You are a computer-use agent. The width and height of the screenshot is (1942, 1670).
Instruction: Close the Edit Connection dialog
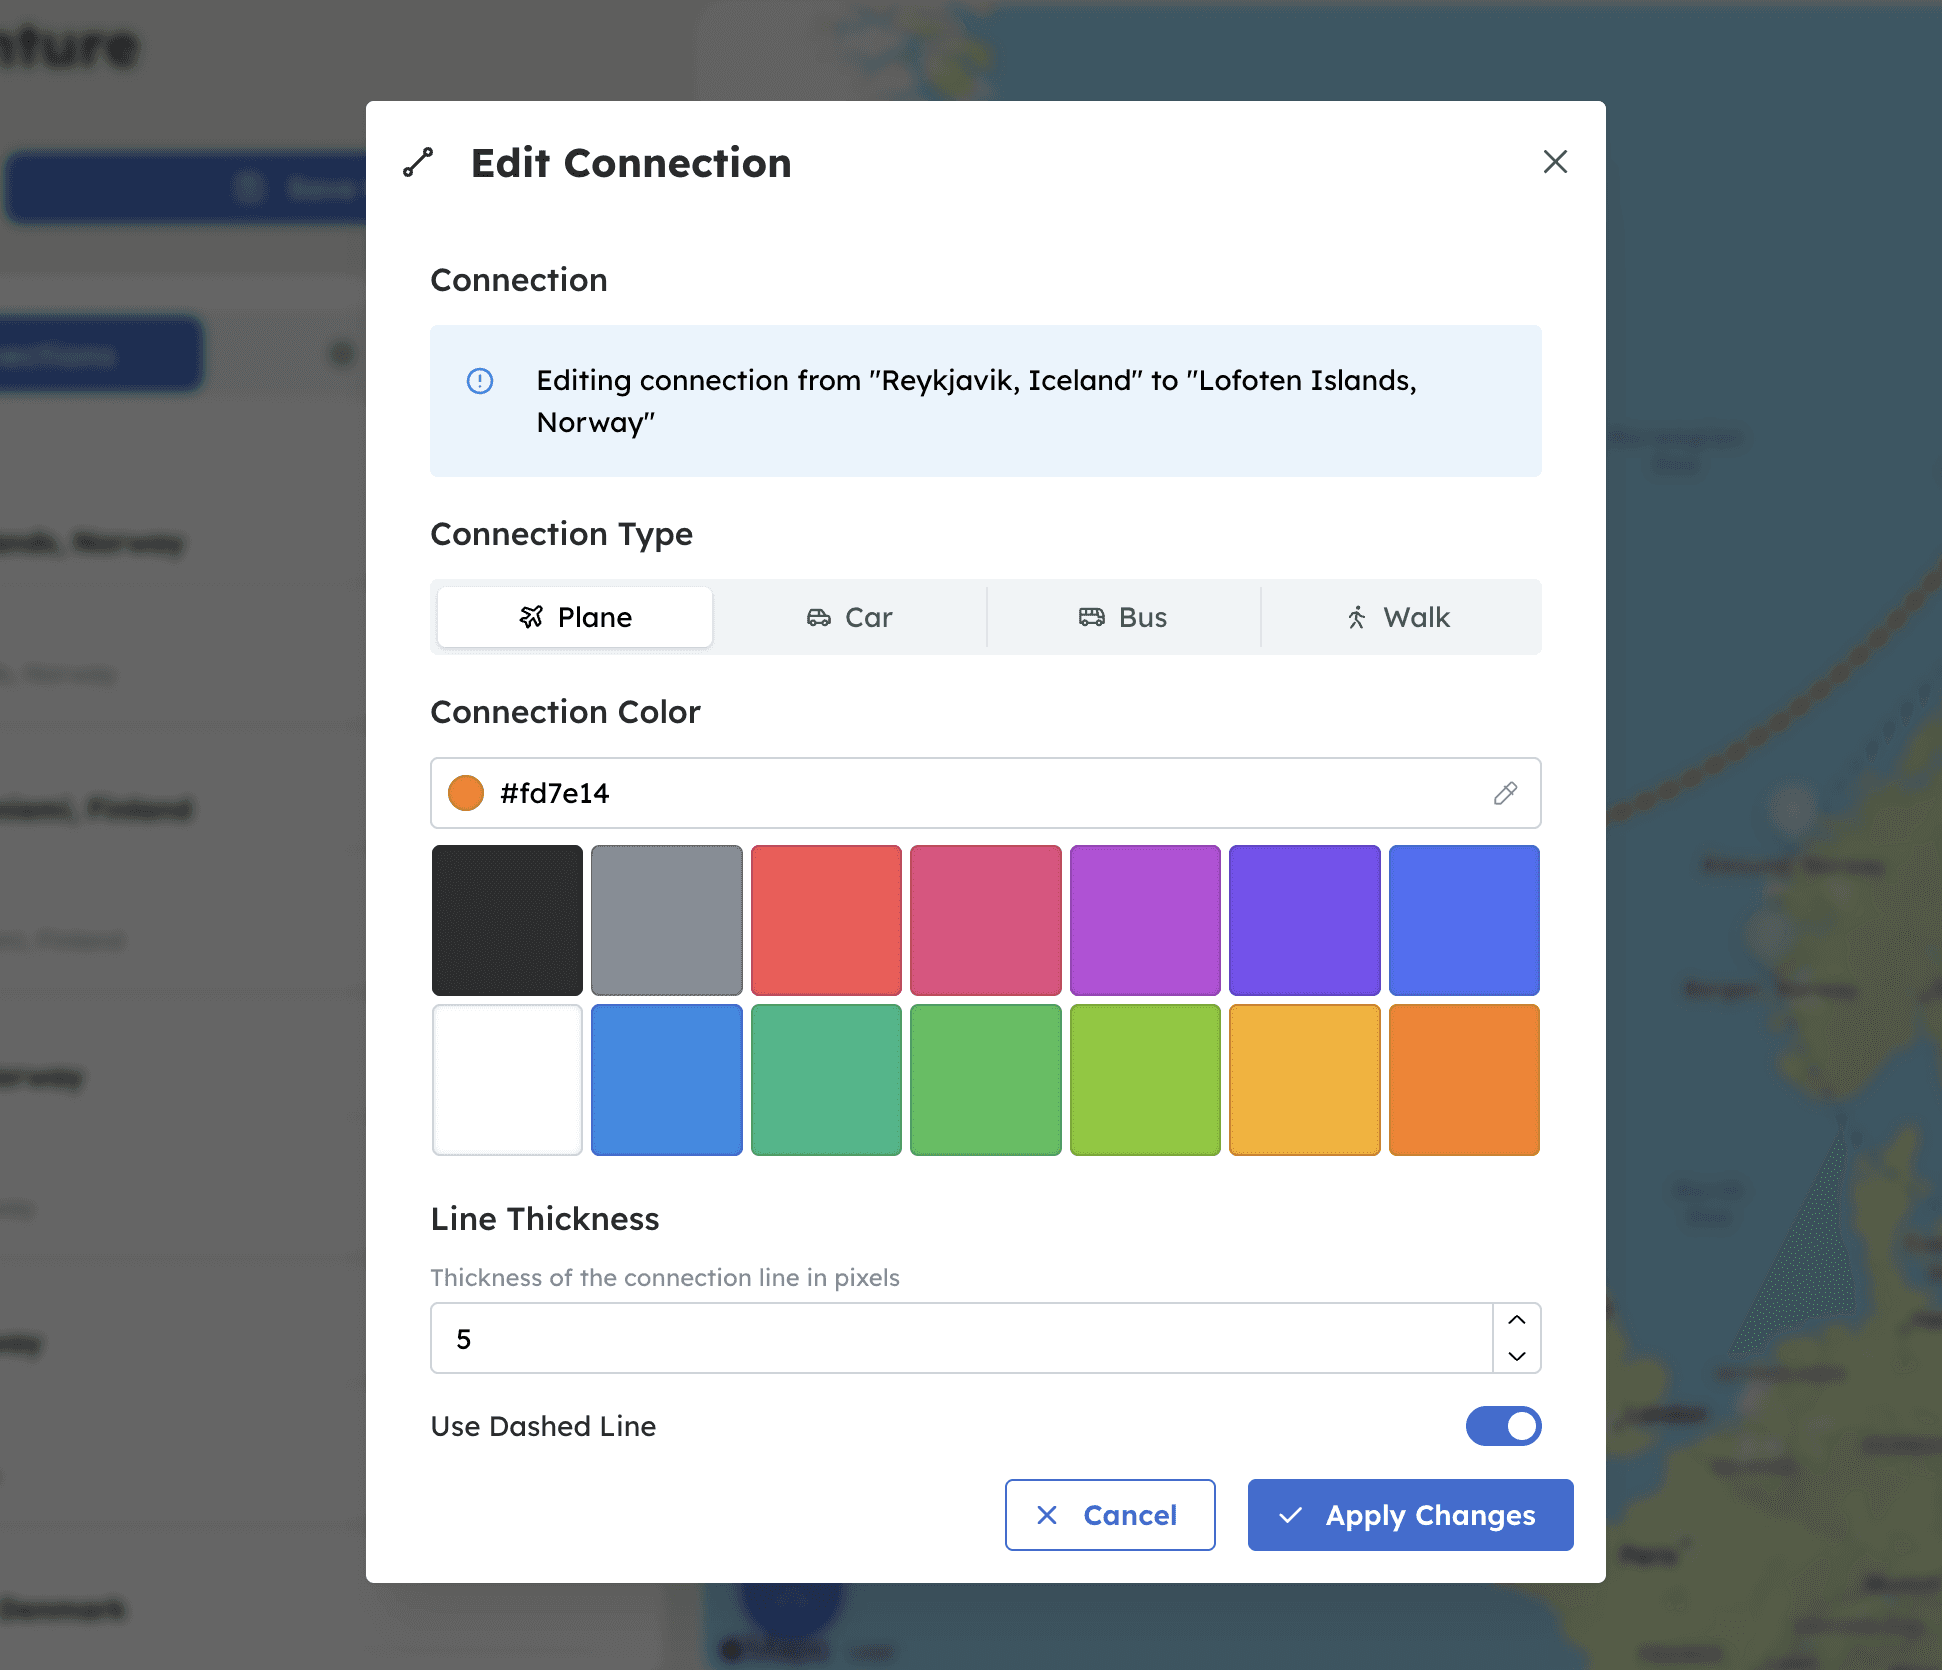[x=1555, y=161]
